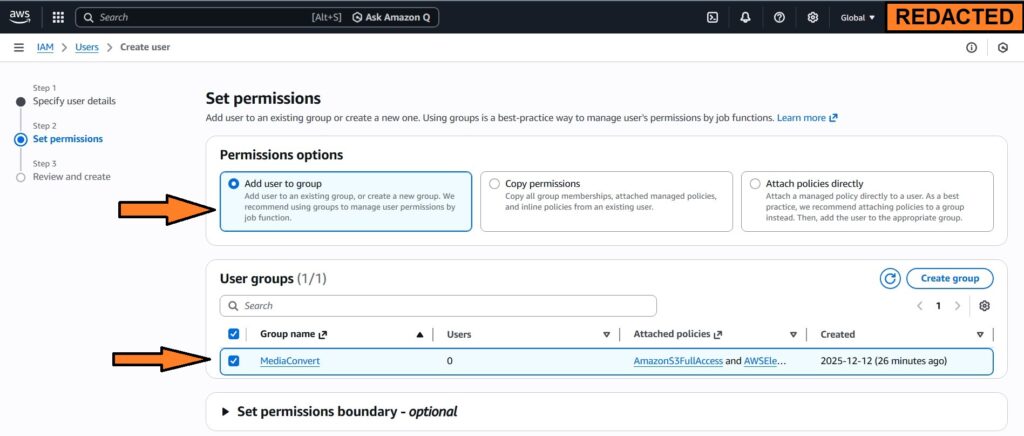
Task: Refresh the user groups list
Action: pyautogui.click(x=890, y=278)
